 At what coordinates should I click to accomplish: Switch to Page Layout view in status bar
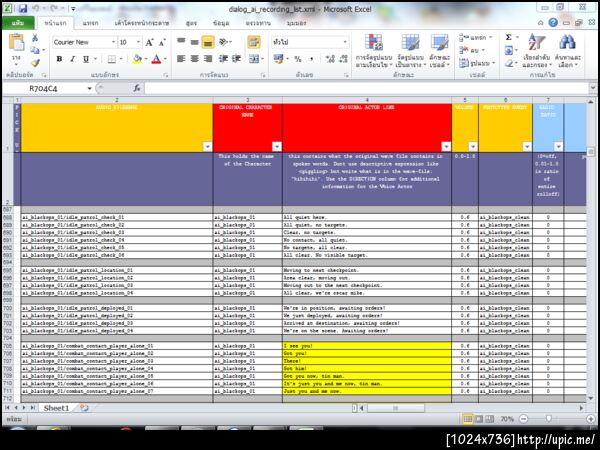pyautogui.click(x=479, y=419)
